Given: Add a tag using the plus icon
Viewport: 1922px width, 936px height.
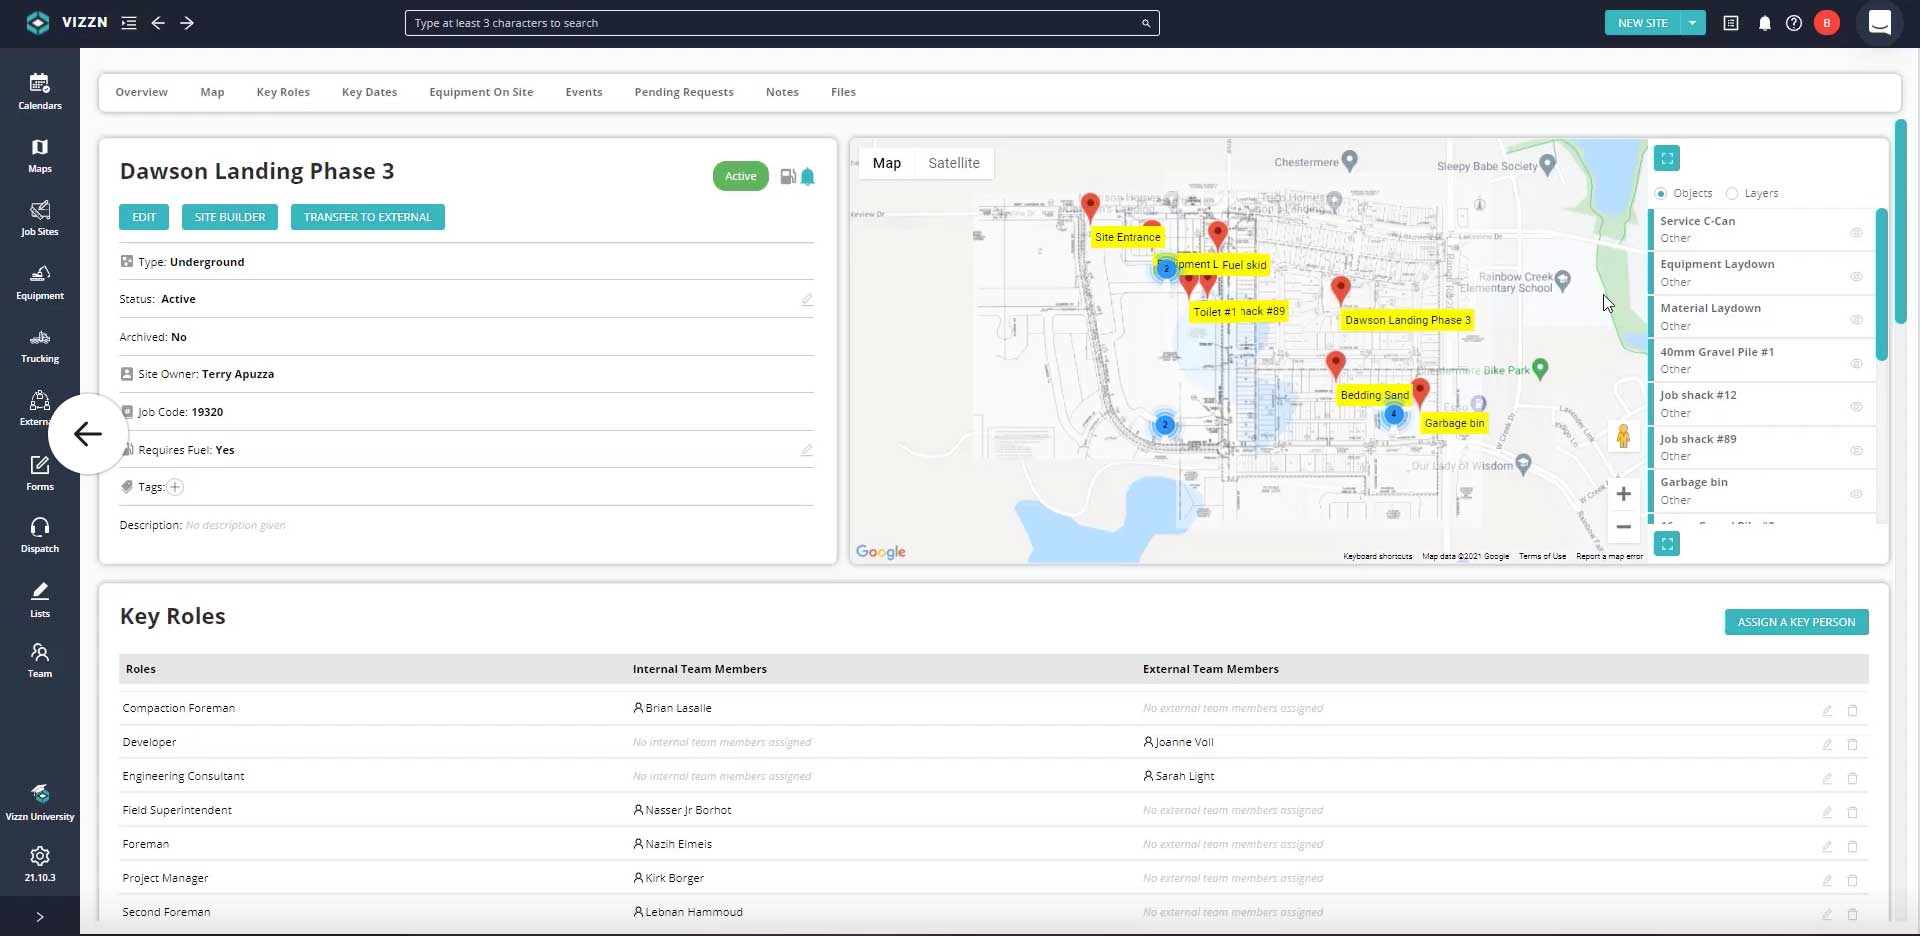Looking at the screenshot, I should click(x=175, y=487).
